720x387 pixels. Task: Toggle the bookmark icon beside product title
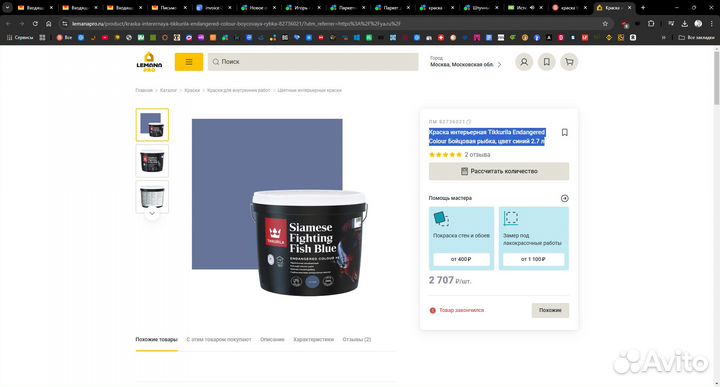click(565, 132)
